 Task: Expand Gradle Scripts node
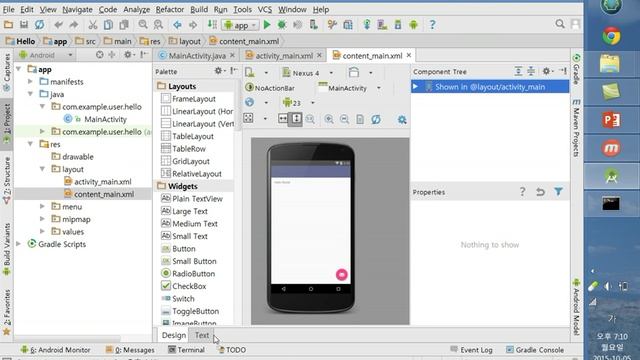18,244
